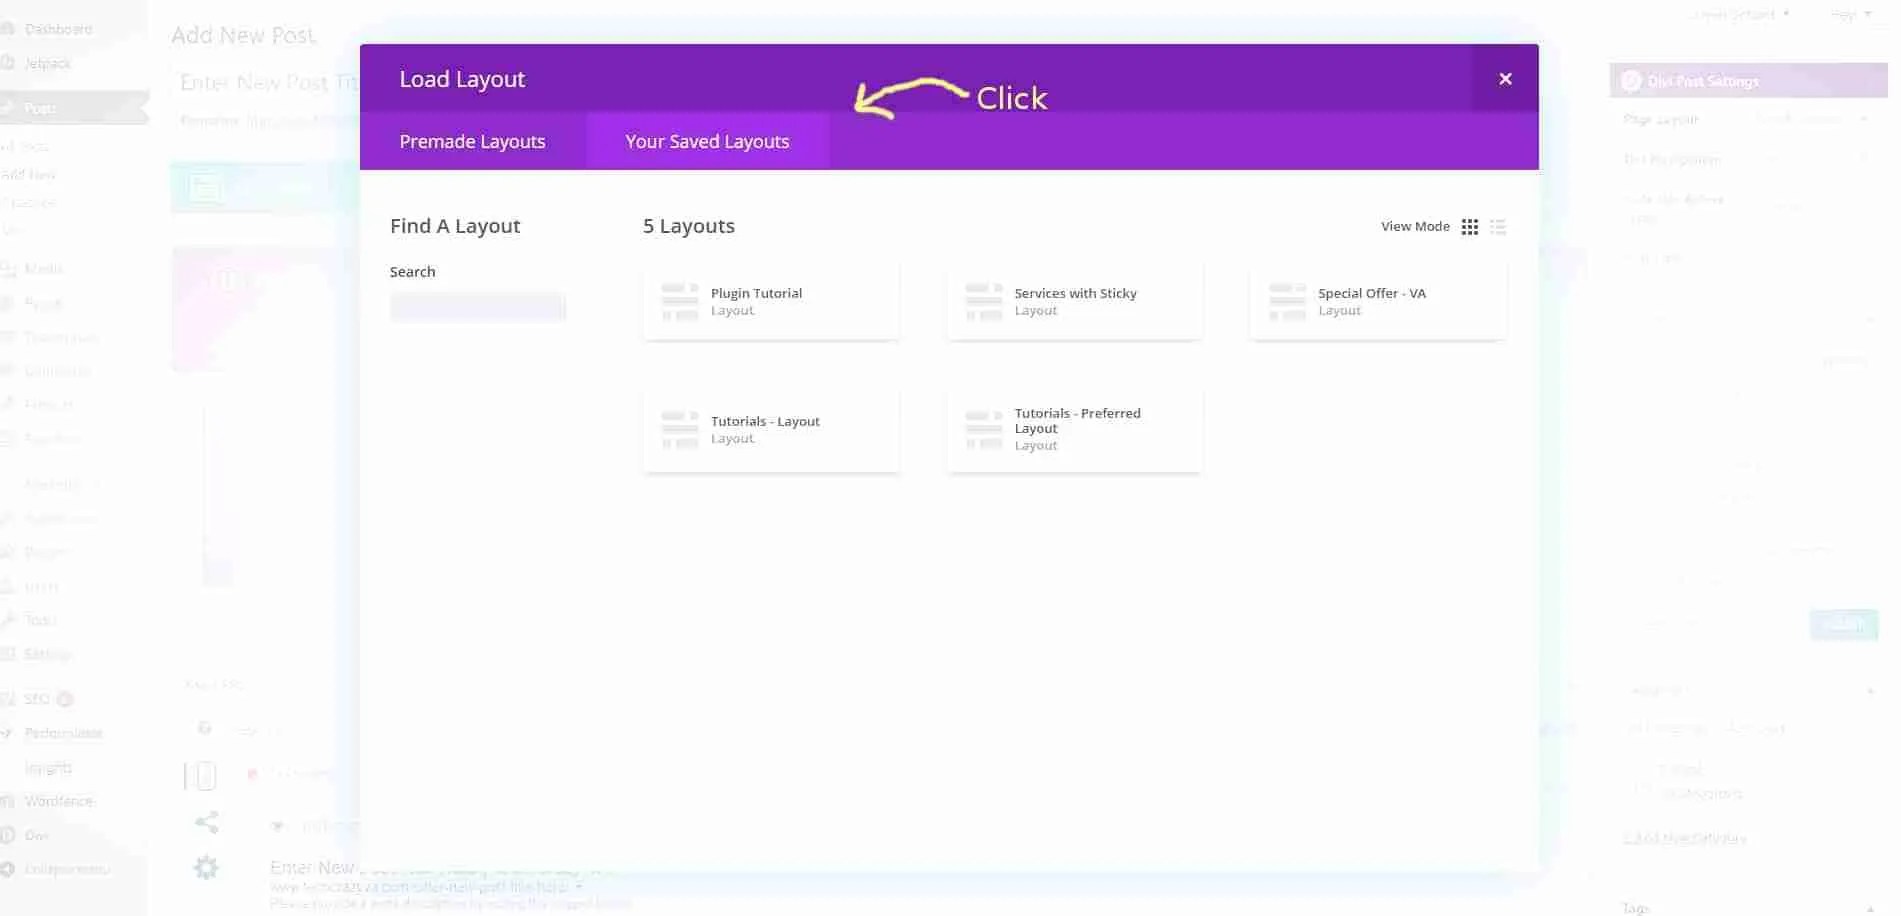Expand the Divi Post Settings panel
The height and width of the screenshot is (916, 1901).
point(1745,81)
